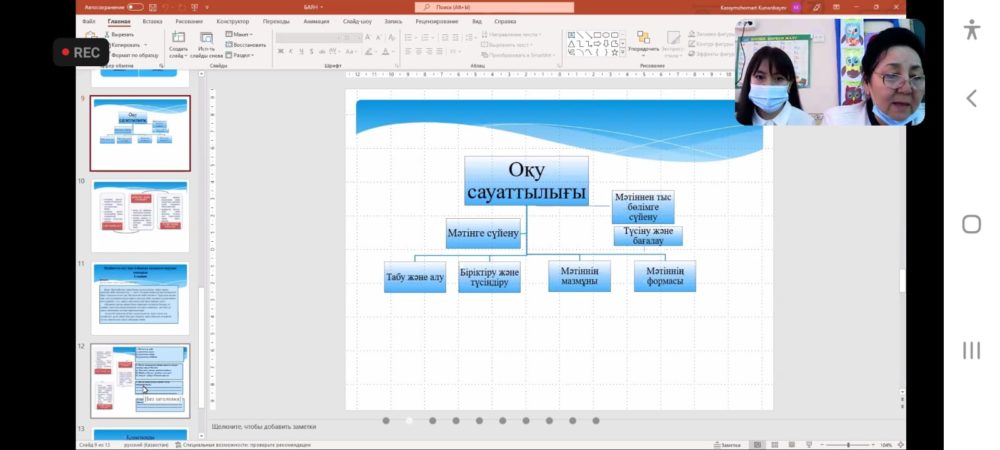Select the rectangle shape in gallery

[598, 35]
